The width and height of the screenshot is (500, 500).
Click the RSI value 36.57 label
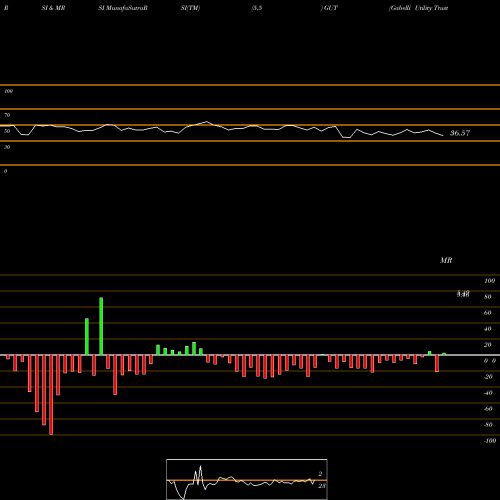pyautogui.click(x=460, y=133)
